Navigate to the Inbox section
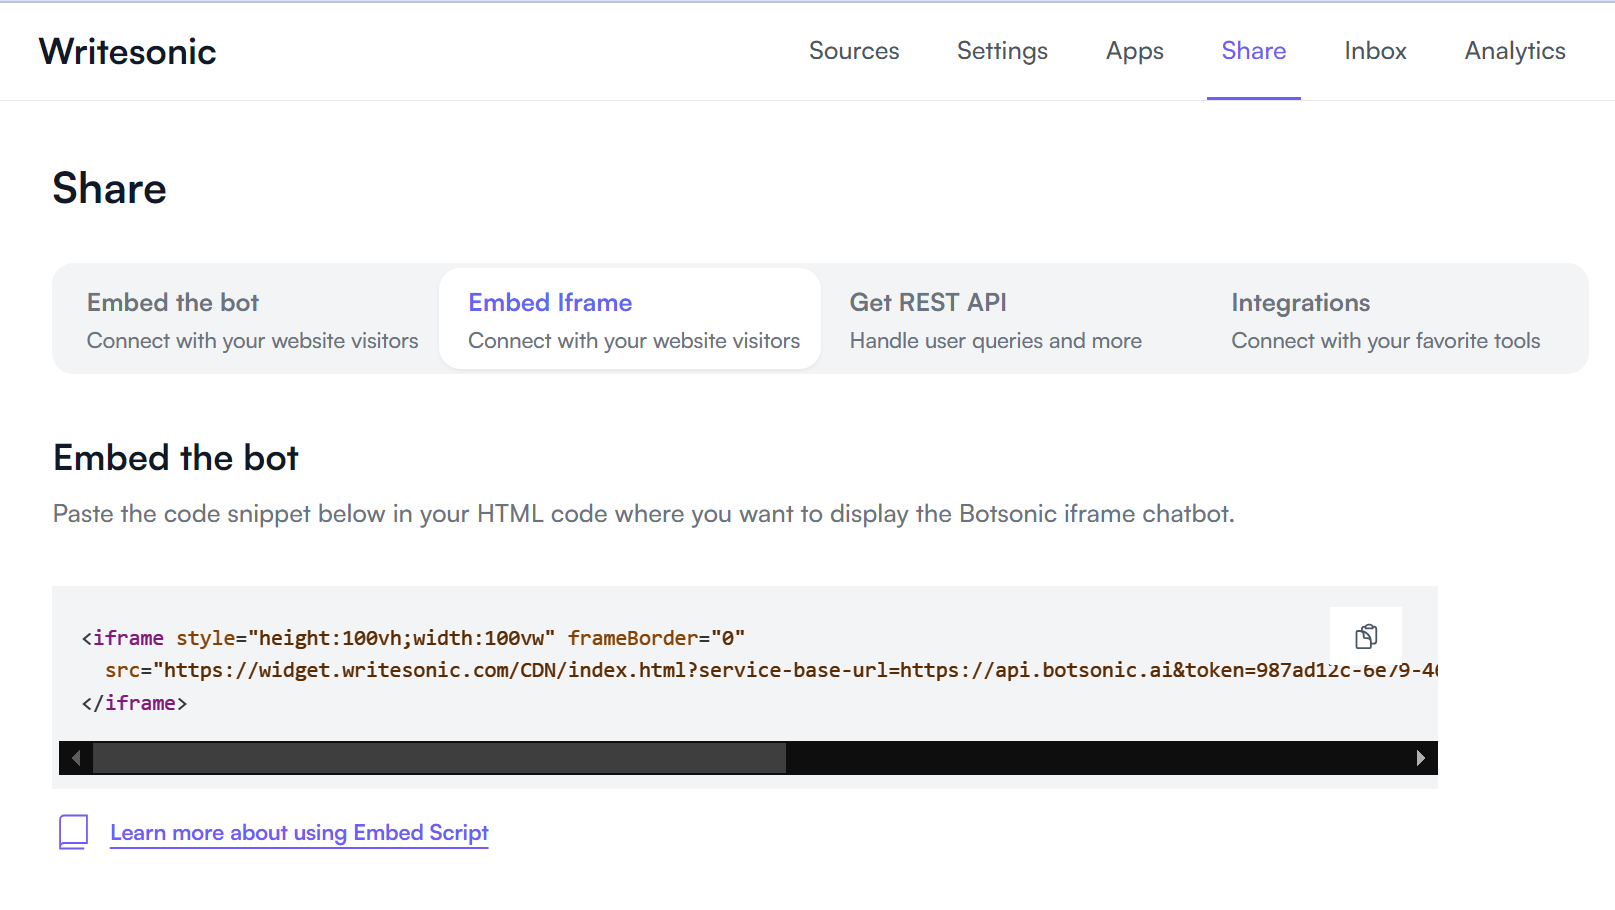The image size is (1615, 910). pos(1375,51)
